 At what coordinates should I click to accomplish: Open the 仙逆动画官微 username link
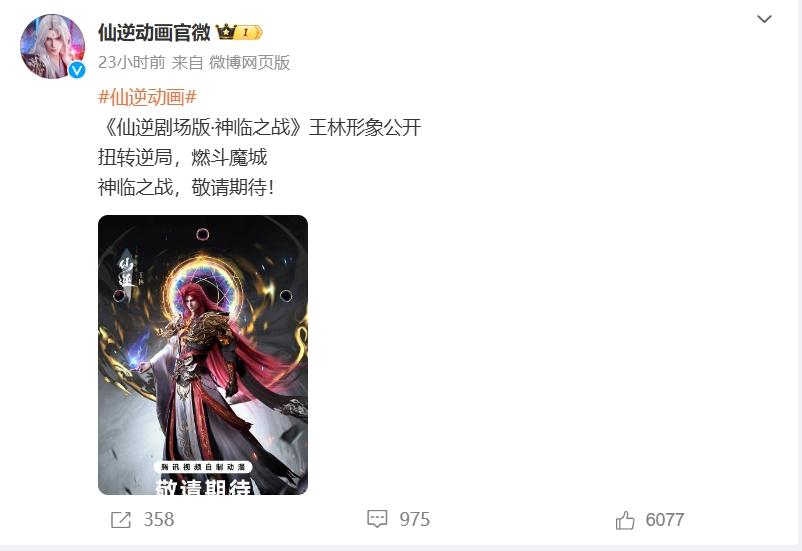click(154, 33)
